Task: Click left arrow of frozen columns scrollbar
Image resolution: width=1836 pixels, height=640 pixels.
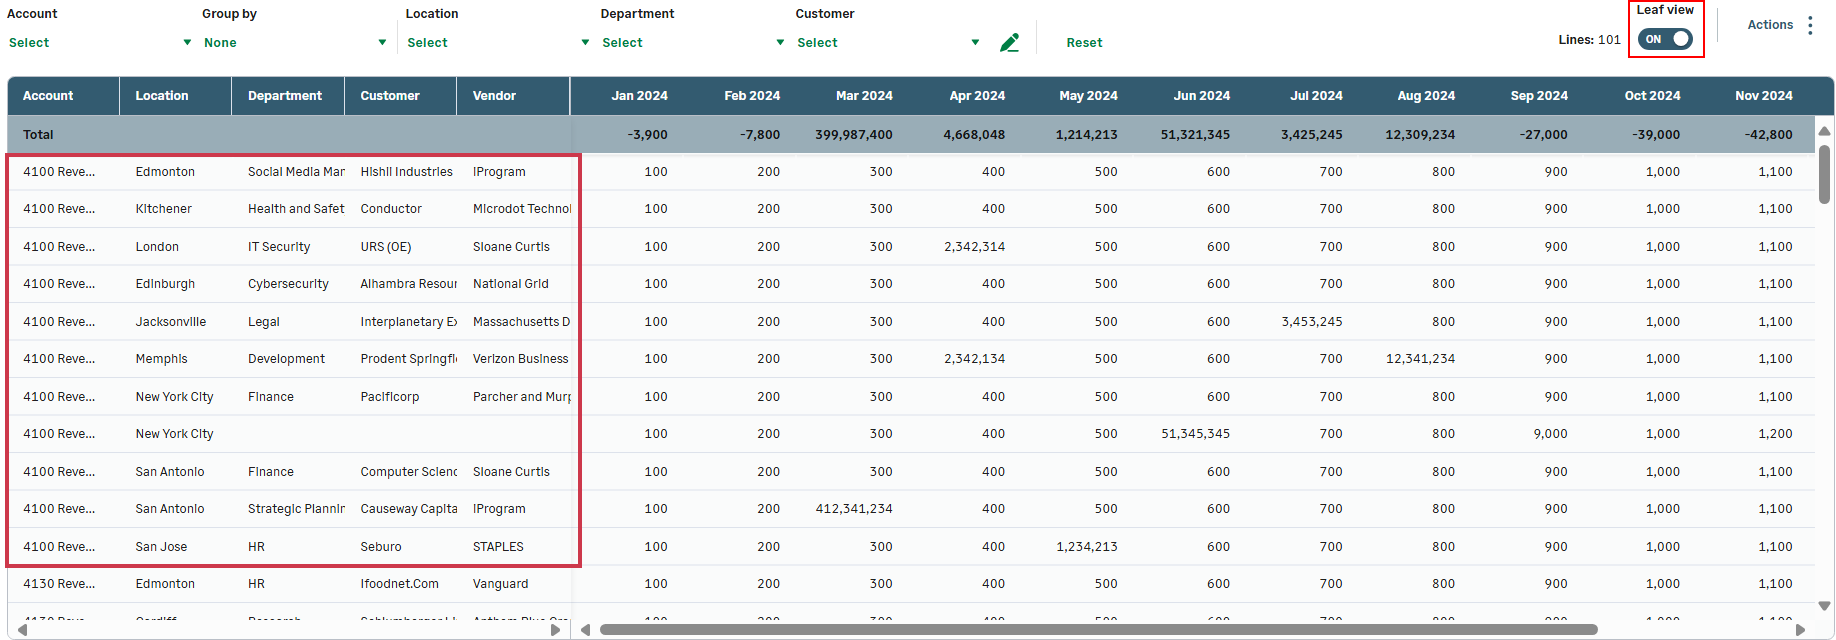Action: 22,630
